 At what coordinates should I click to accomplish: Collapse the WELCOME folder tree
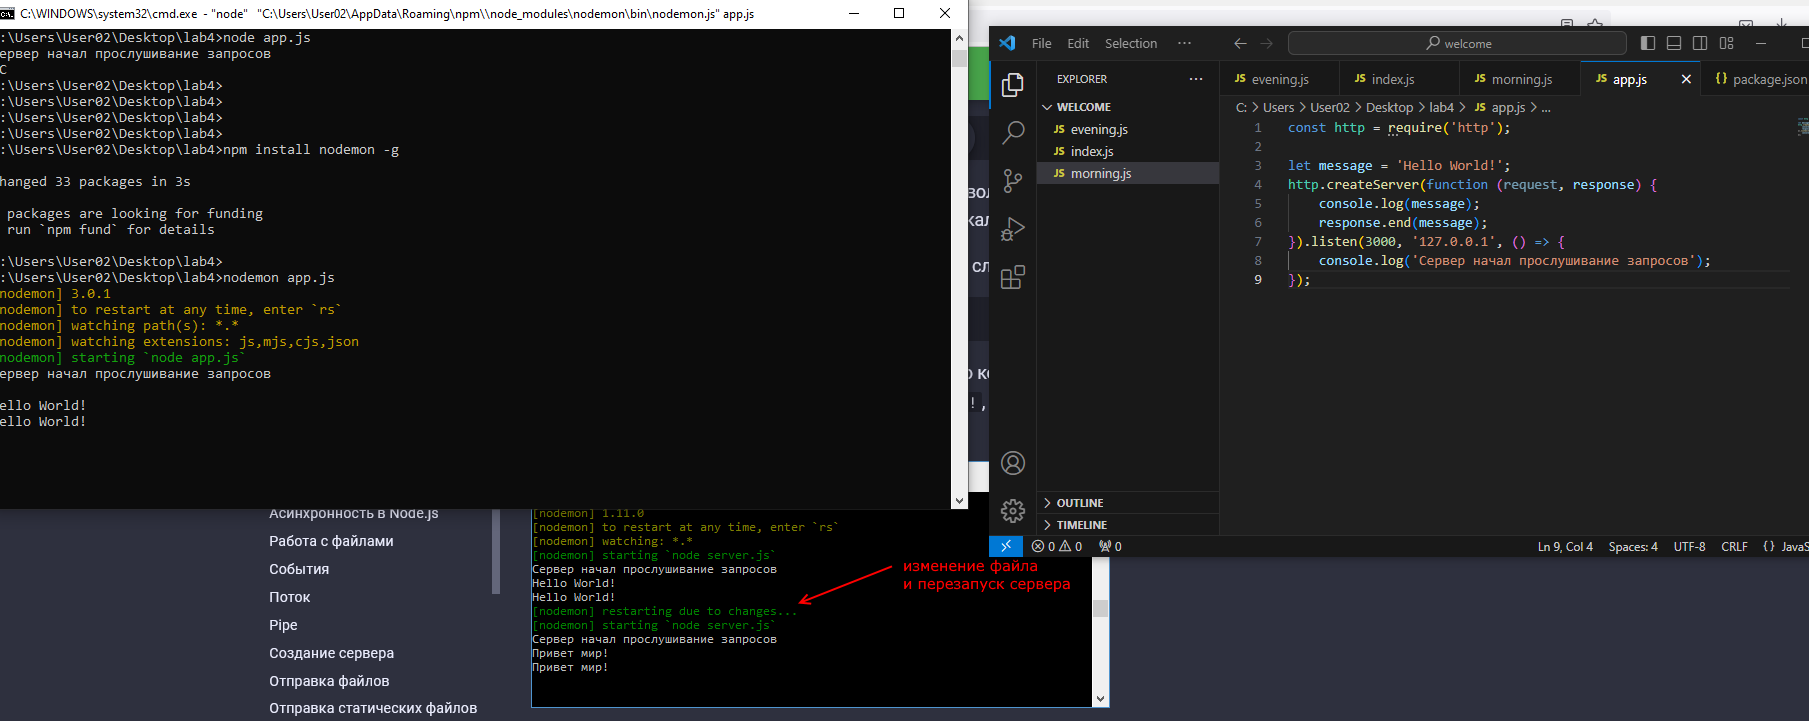pos(1083,107)
